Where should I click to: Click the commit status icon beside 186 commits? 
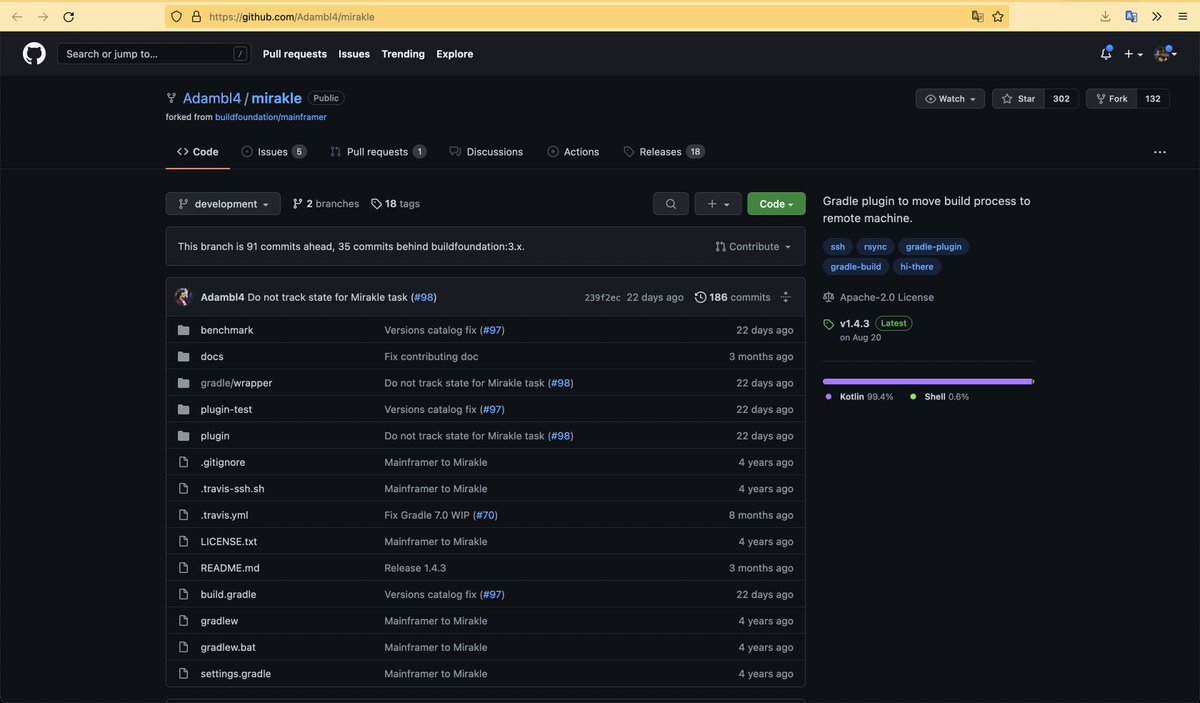pyautogui.click(x=786, y=298)
